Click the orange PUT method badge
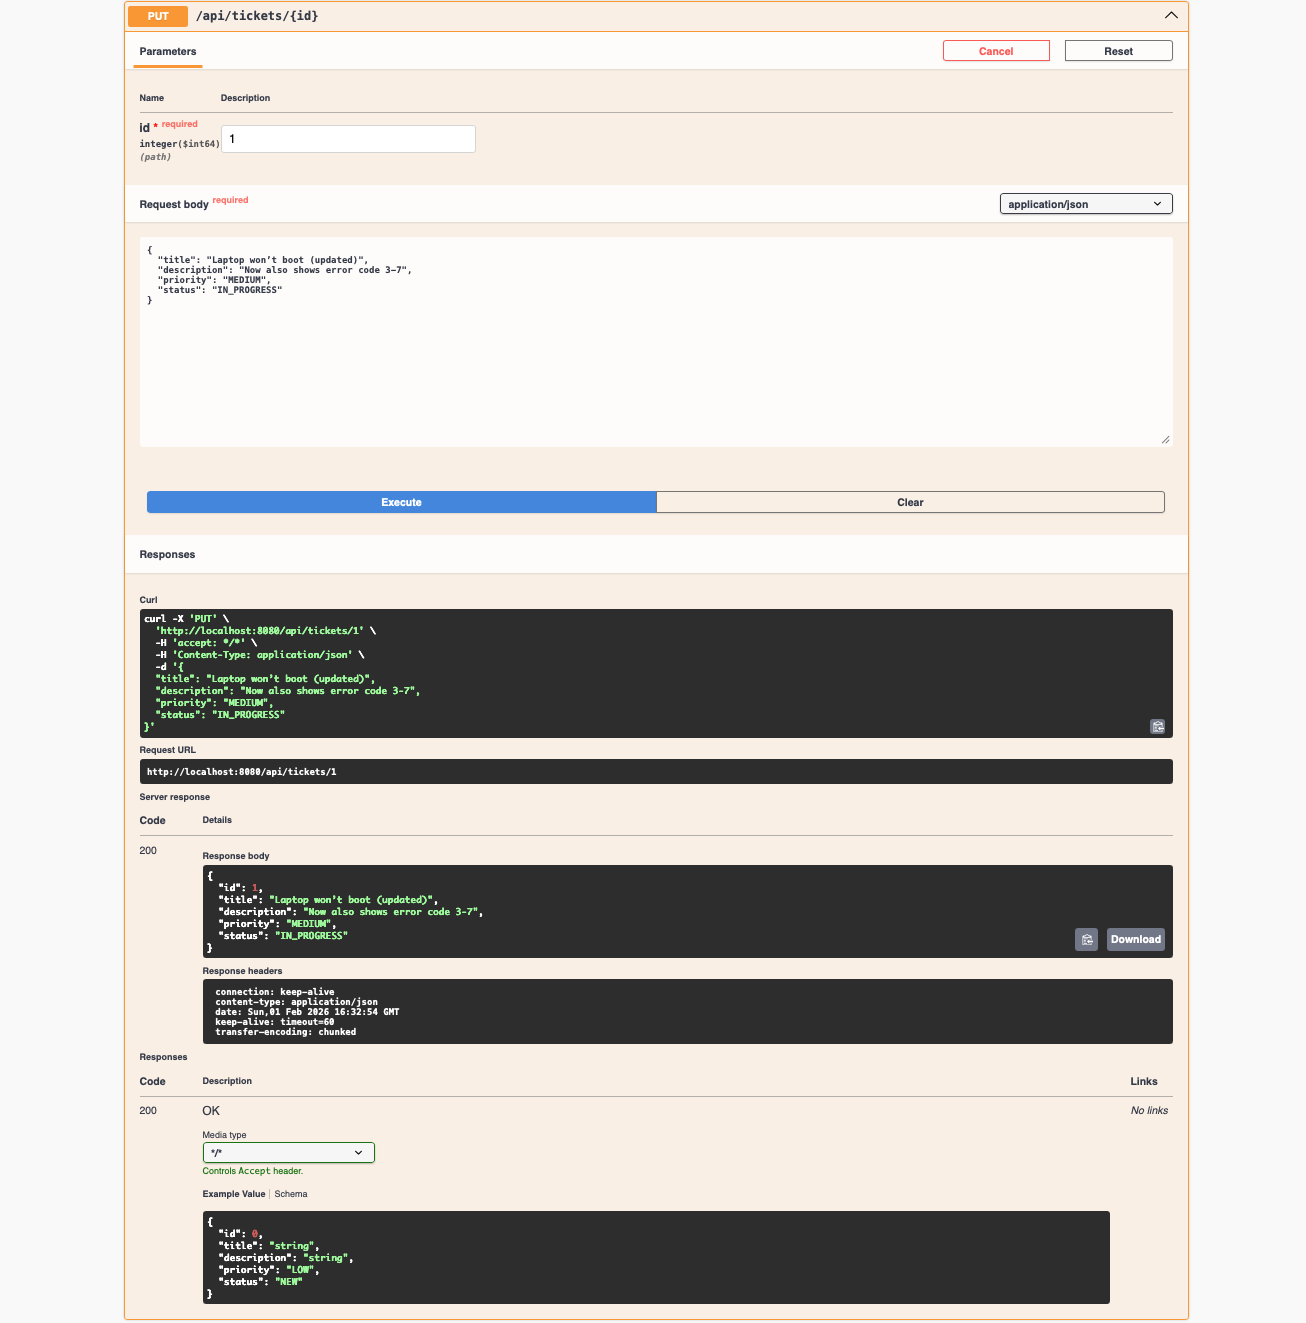The width and height of the screenshot is (1306, 1323). (157, 16)
